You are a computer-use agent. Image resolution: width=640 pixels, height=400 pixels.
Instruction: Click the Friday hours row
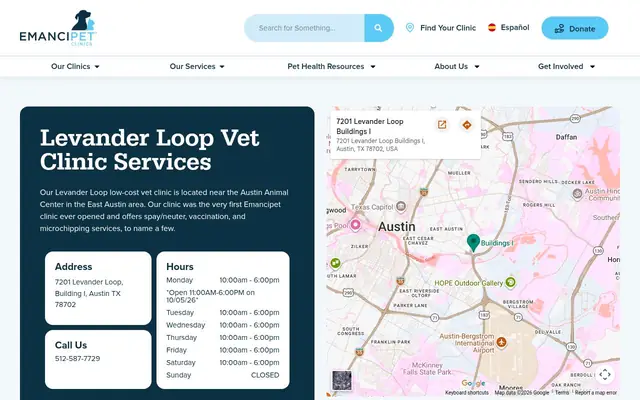223,350
